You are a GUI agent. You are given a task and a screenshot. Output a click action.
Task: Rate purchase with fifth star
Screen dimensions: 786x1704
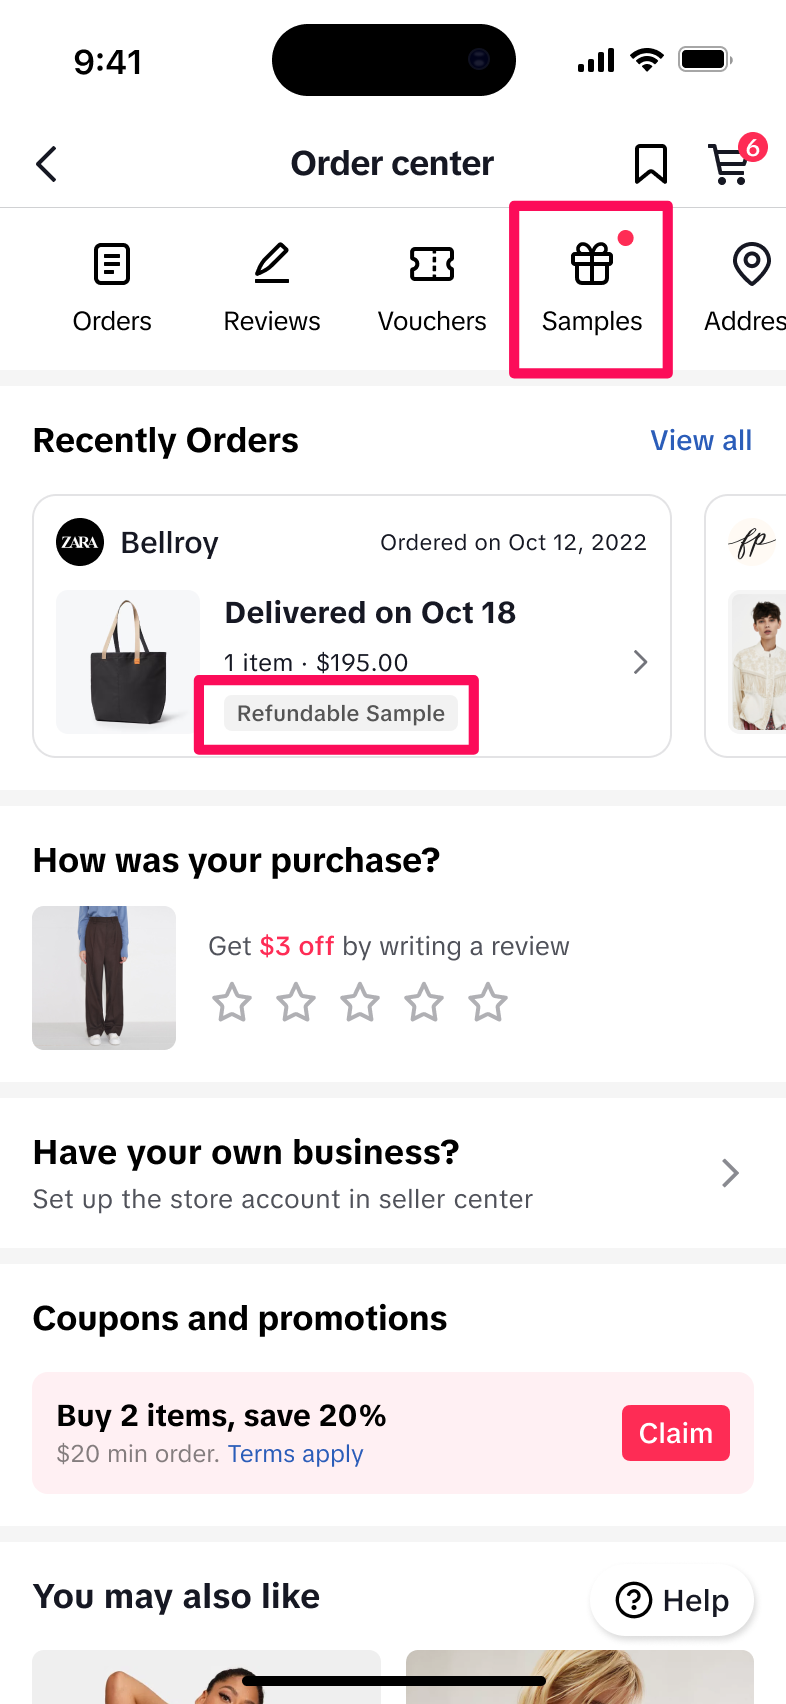(488, 1002)
